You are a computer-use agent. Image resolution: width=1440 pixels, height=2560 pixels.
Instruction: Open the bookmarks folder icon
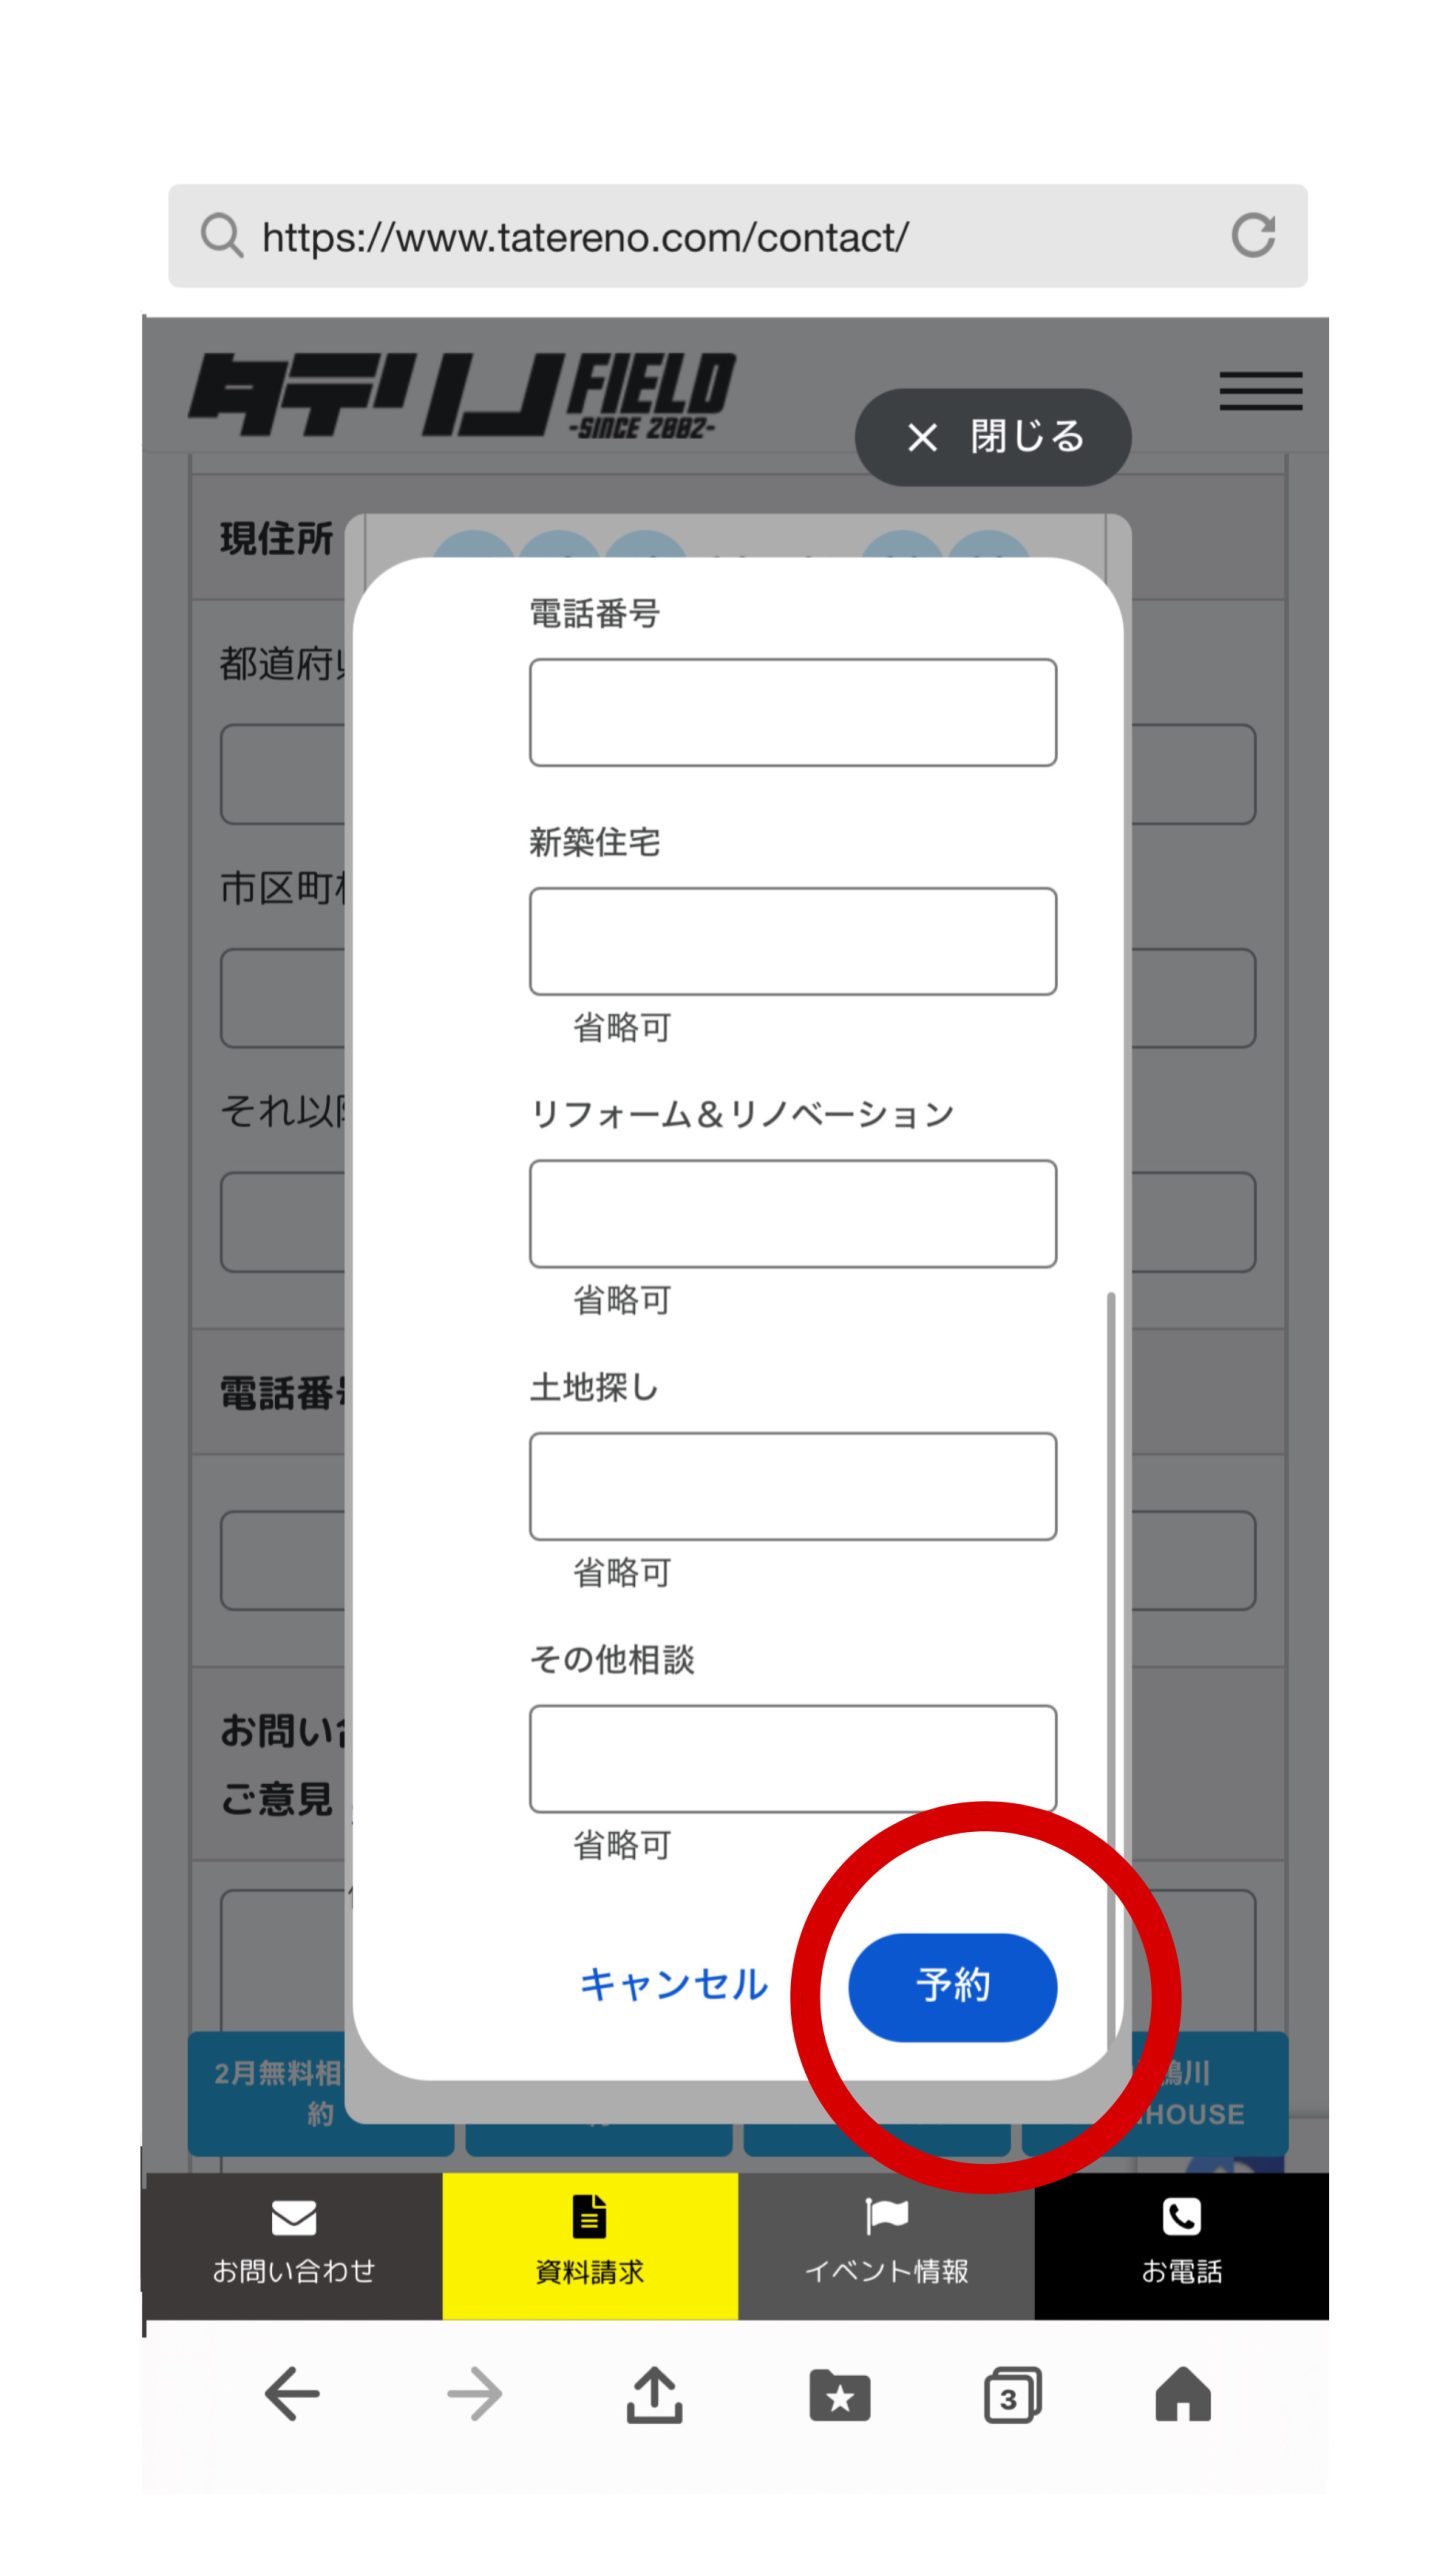839,2394
